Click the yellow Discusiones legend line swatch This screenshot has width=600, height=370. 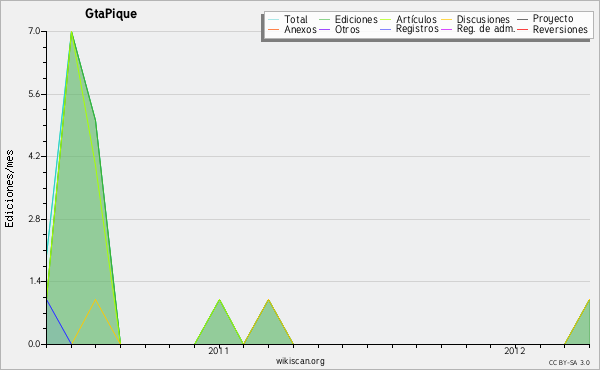click(x=447, y=19)
